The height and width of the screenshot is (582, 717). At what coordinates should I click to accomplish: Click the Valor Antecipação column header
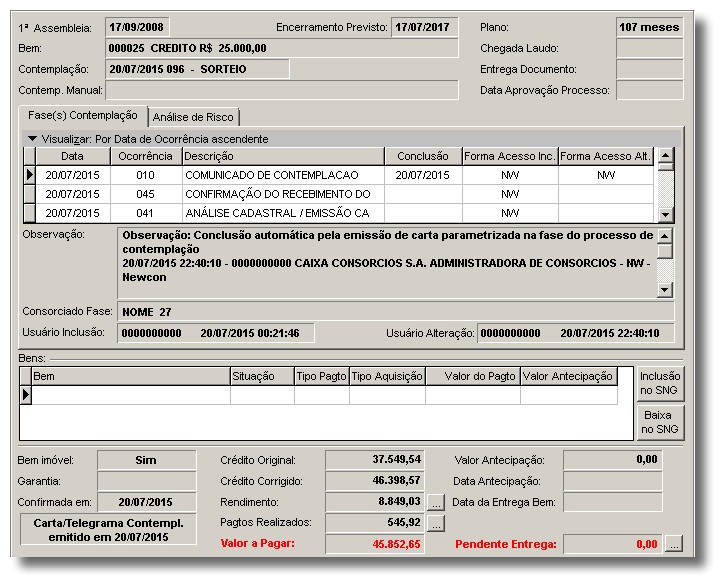(569, 376)
